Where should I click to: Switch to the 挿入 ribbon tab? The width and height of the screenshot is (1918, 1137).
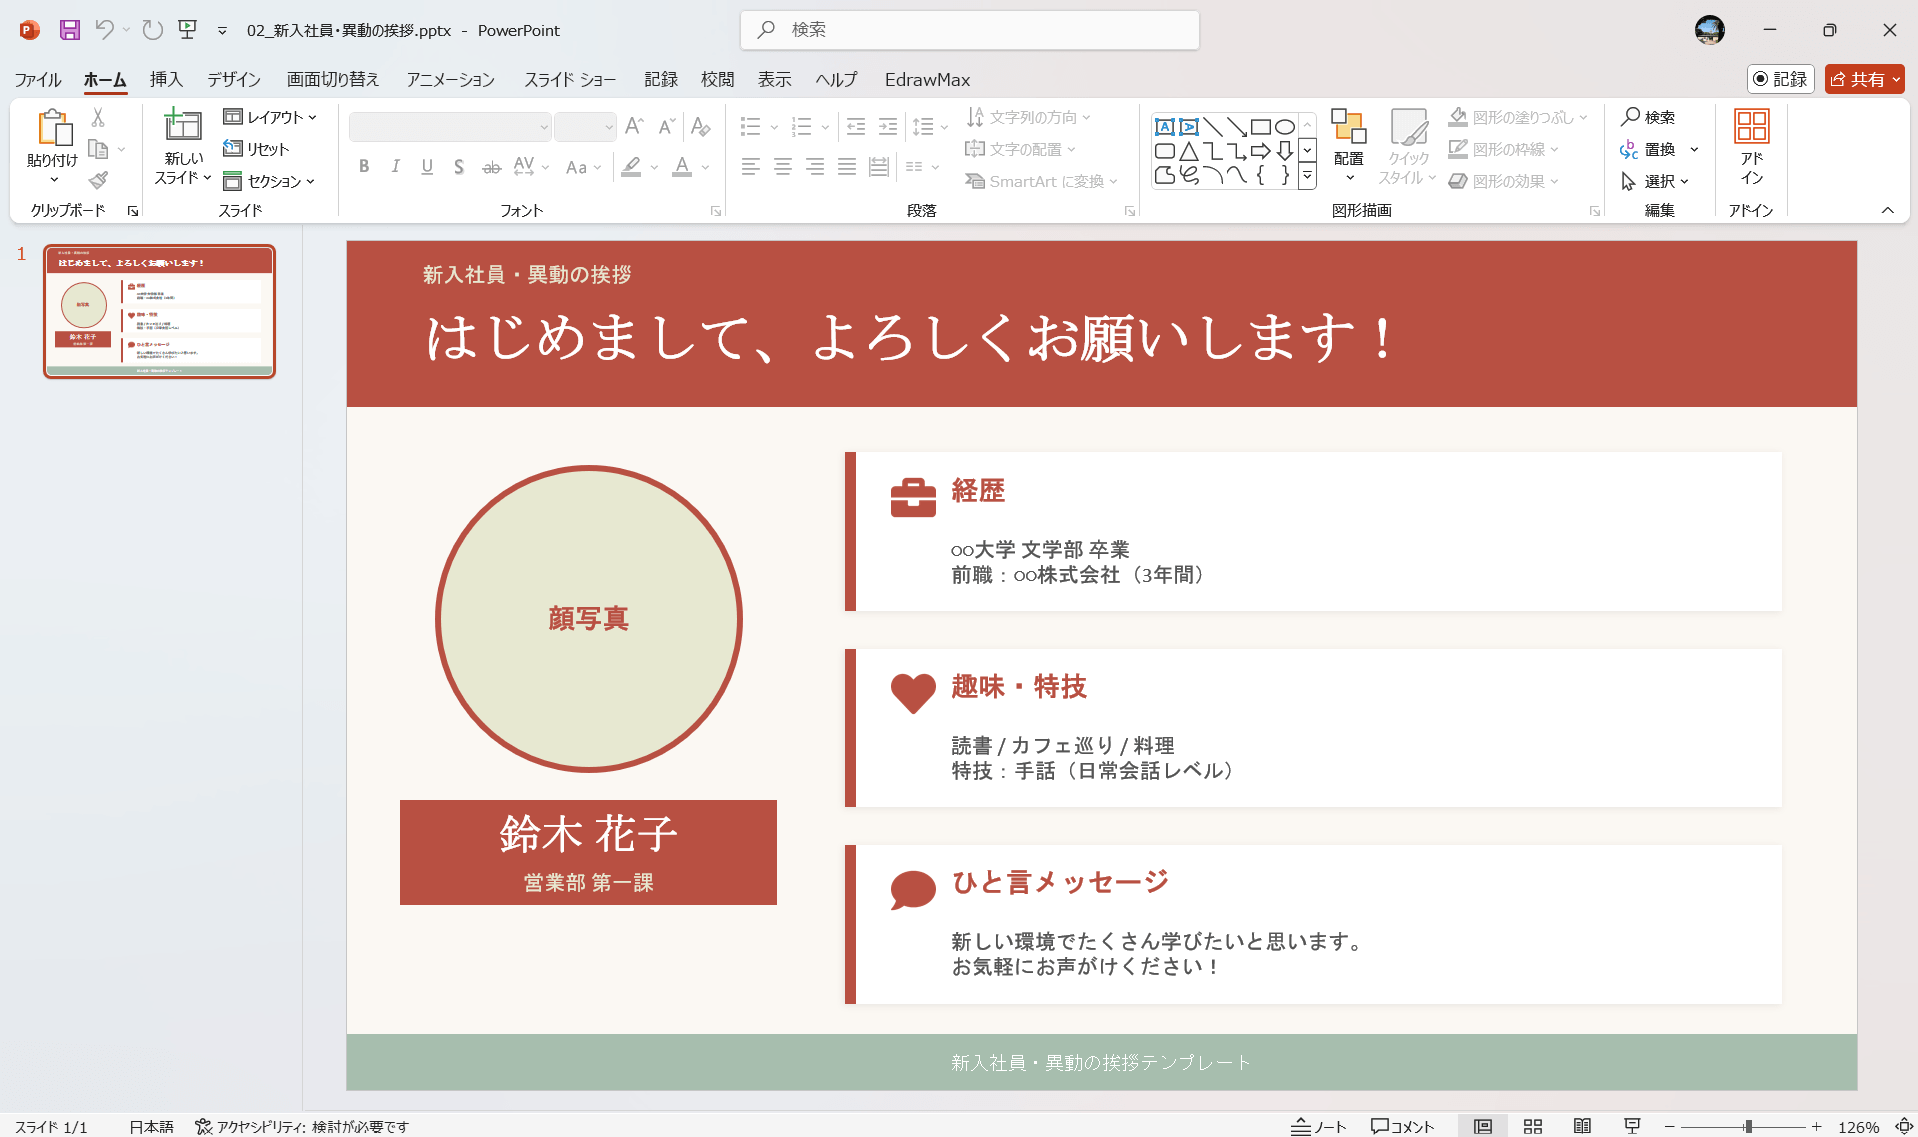click(166, 79)
